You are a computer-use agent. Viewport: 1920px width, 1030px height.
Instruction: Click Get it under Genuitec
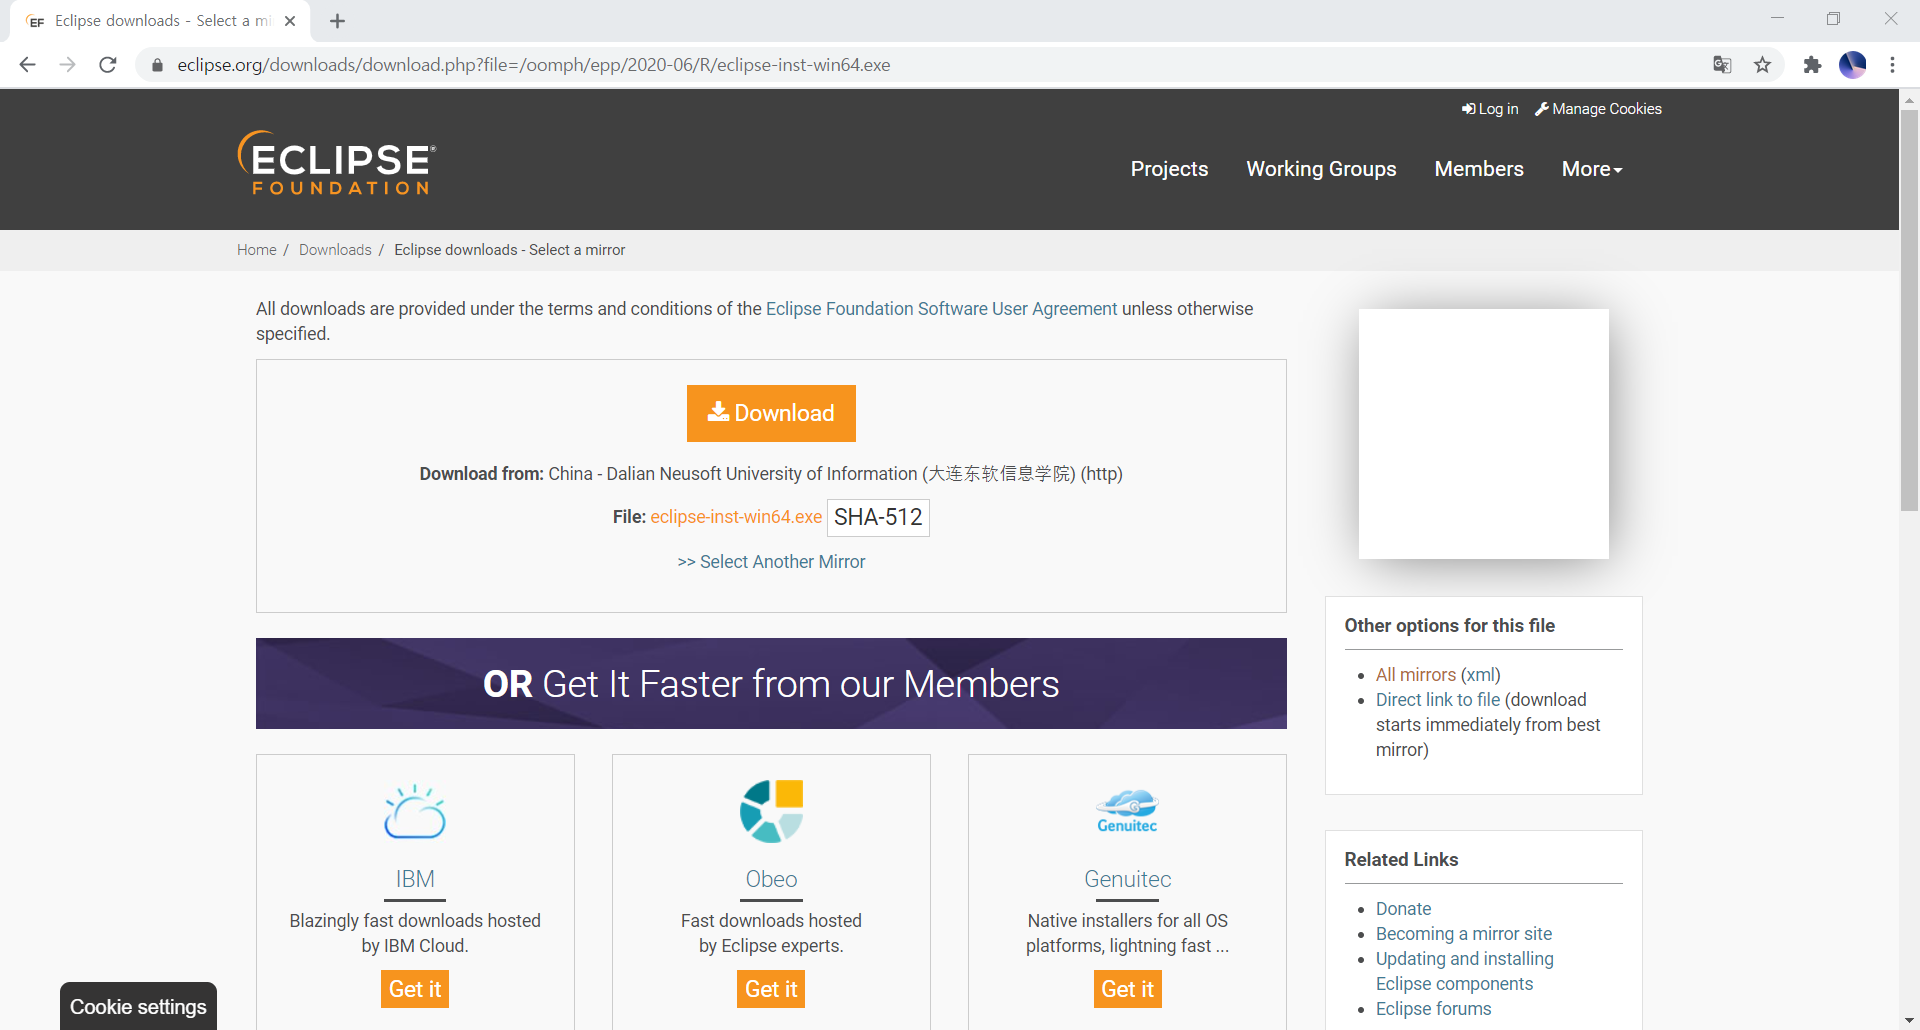tap(1127, 989)
